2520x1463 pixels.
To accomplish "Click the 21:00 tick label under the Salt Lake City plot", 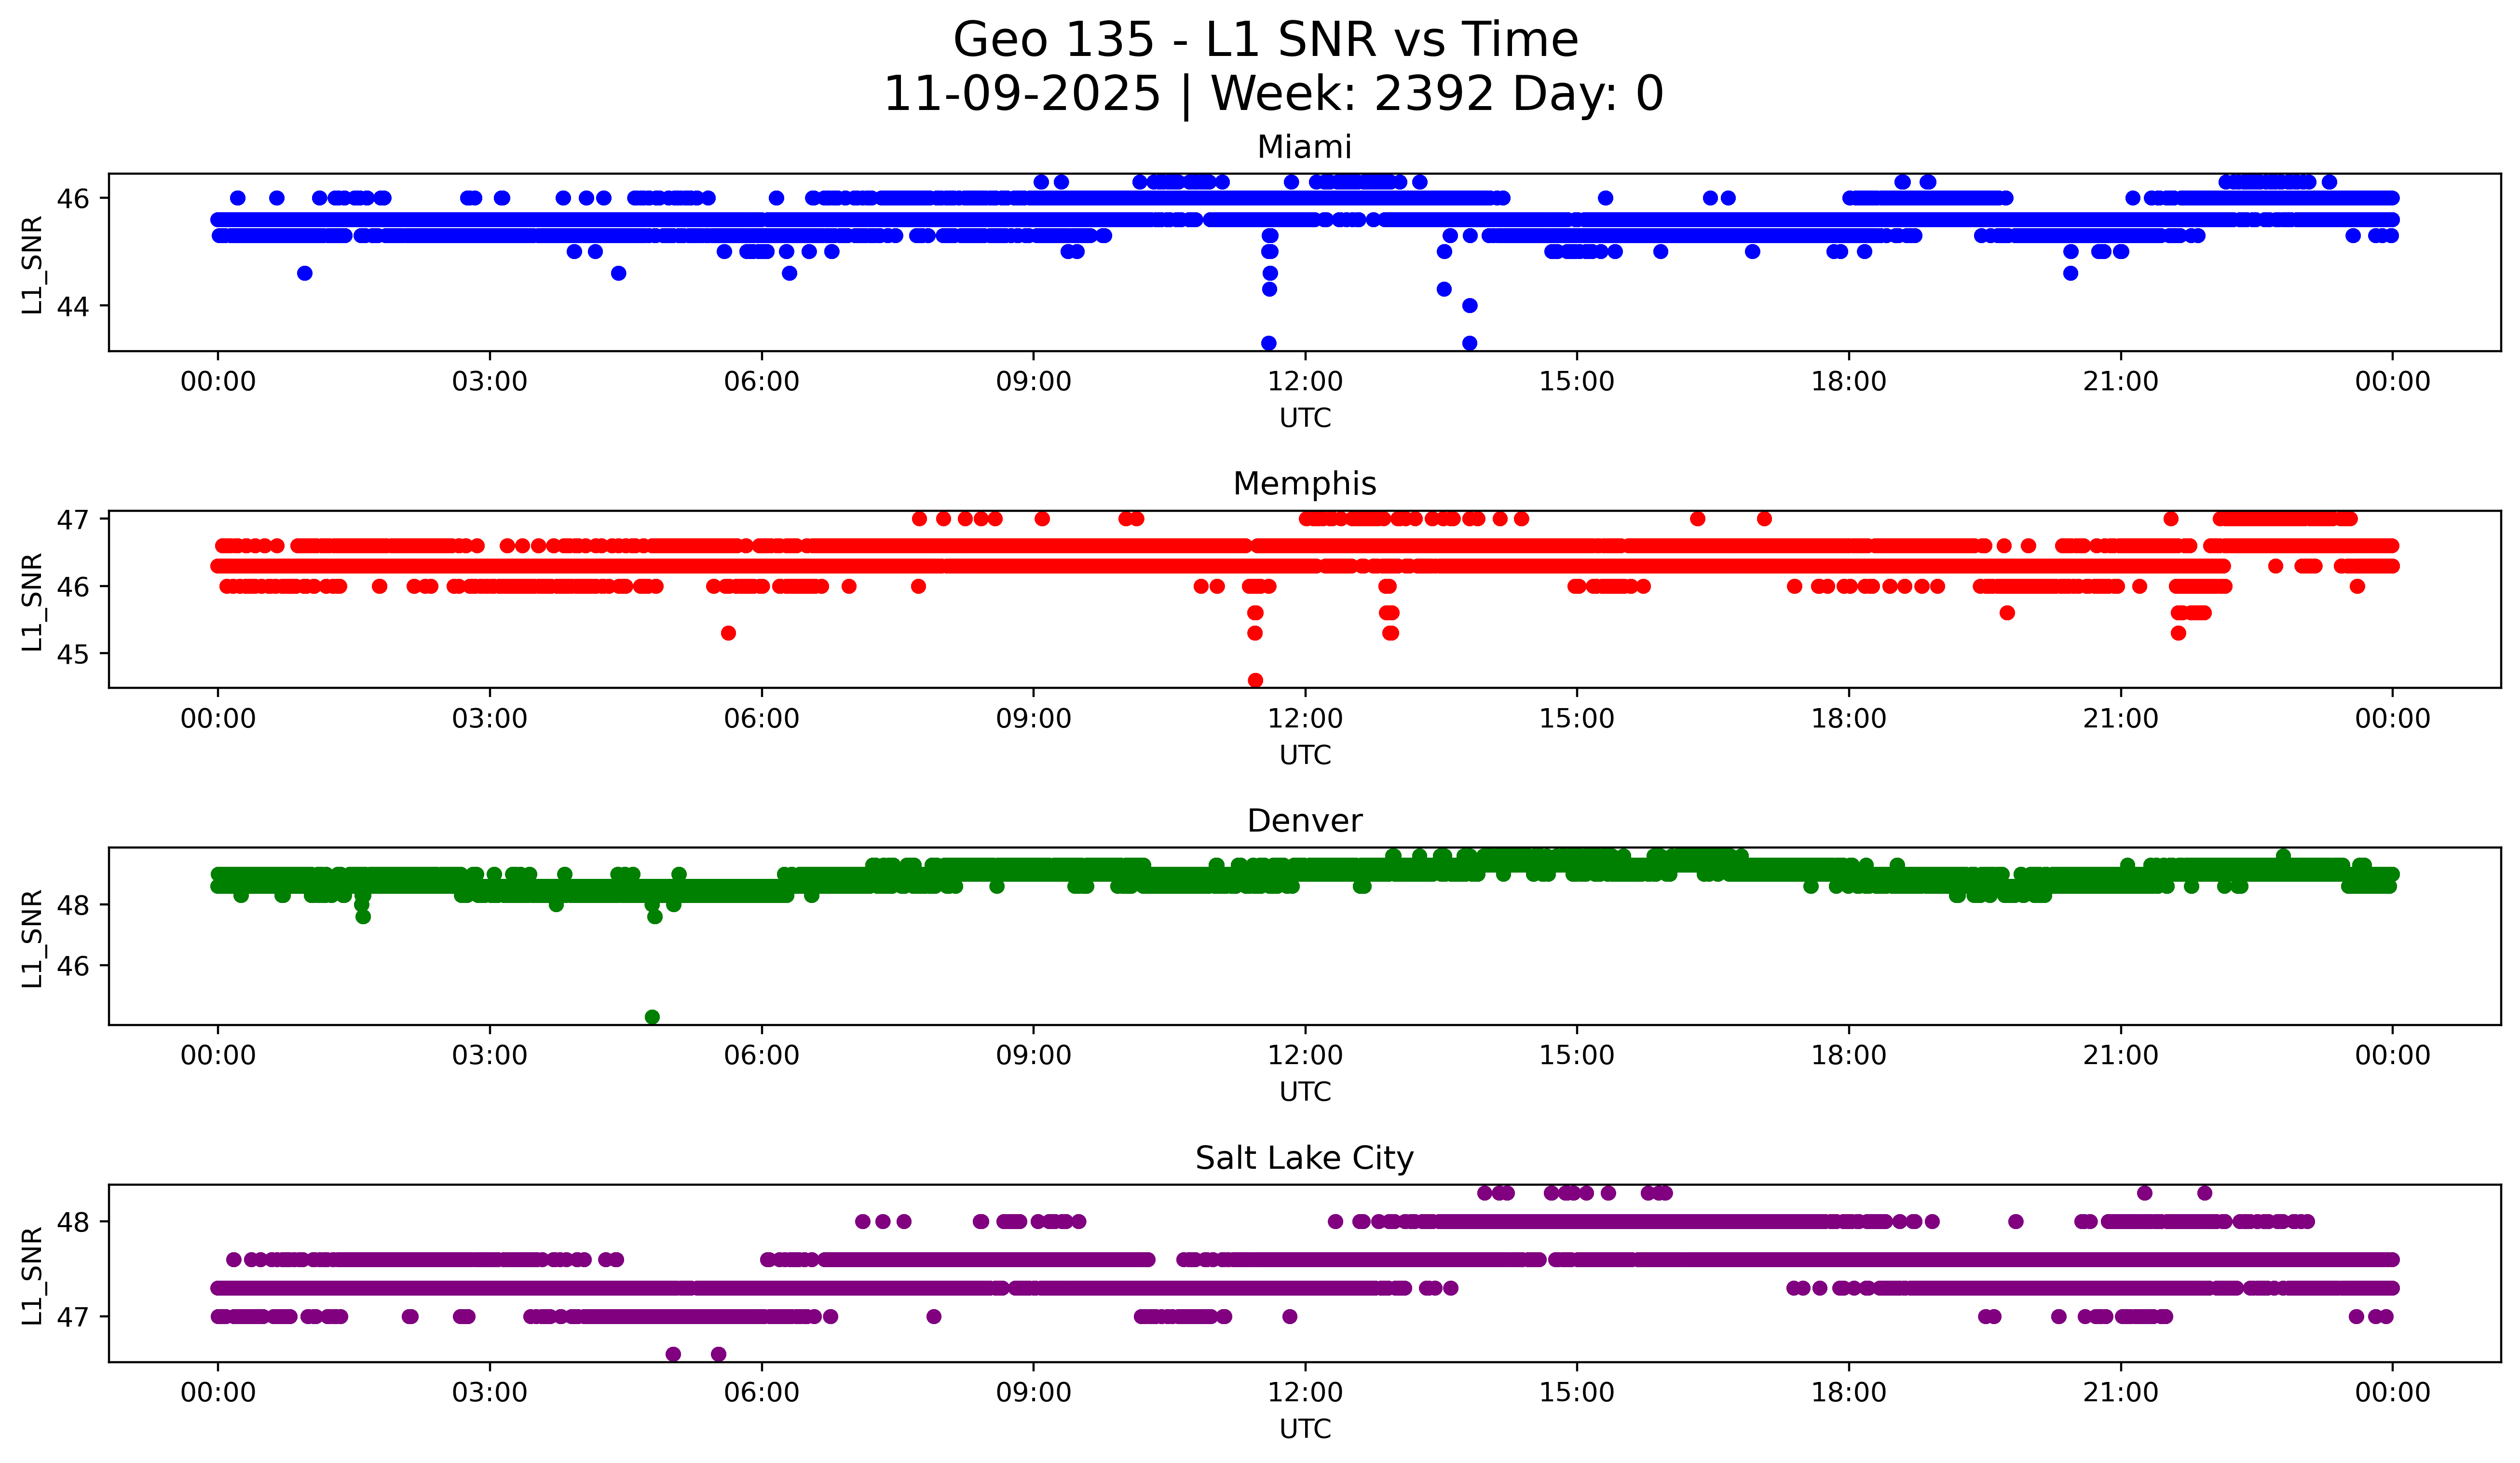I will pyautogui.click(x=2120, y=1393).
